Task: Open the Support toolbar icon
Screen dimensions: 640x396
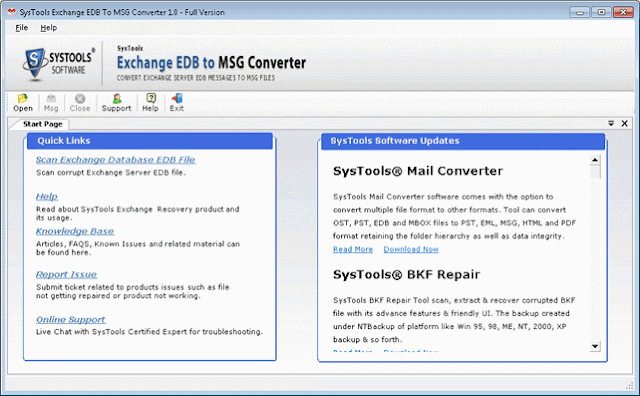Action: click(116, 102)
